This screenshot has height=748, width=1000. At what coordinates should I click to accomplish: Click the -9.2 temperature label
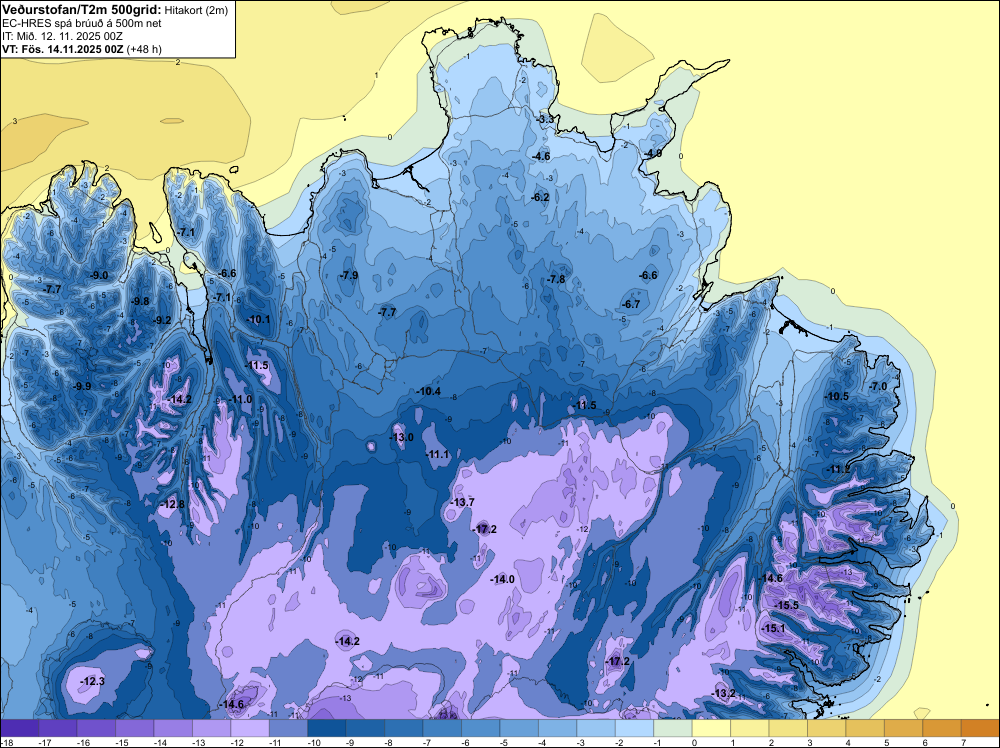click(162, 320)
